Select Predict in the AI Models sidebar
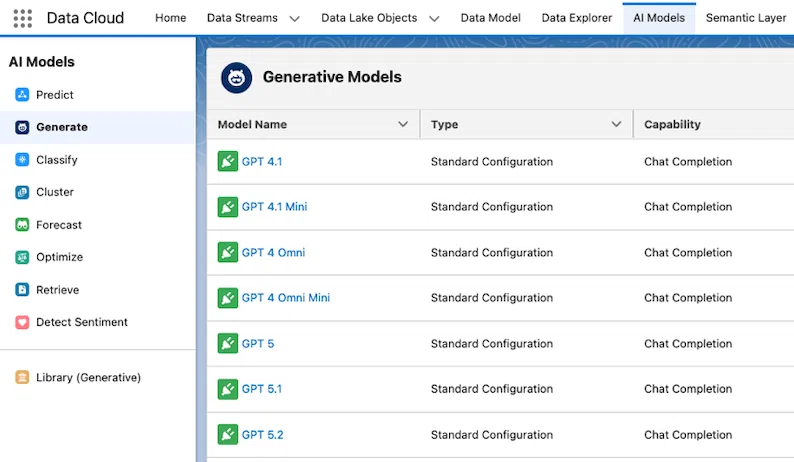 click(97, 95)
